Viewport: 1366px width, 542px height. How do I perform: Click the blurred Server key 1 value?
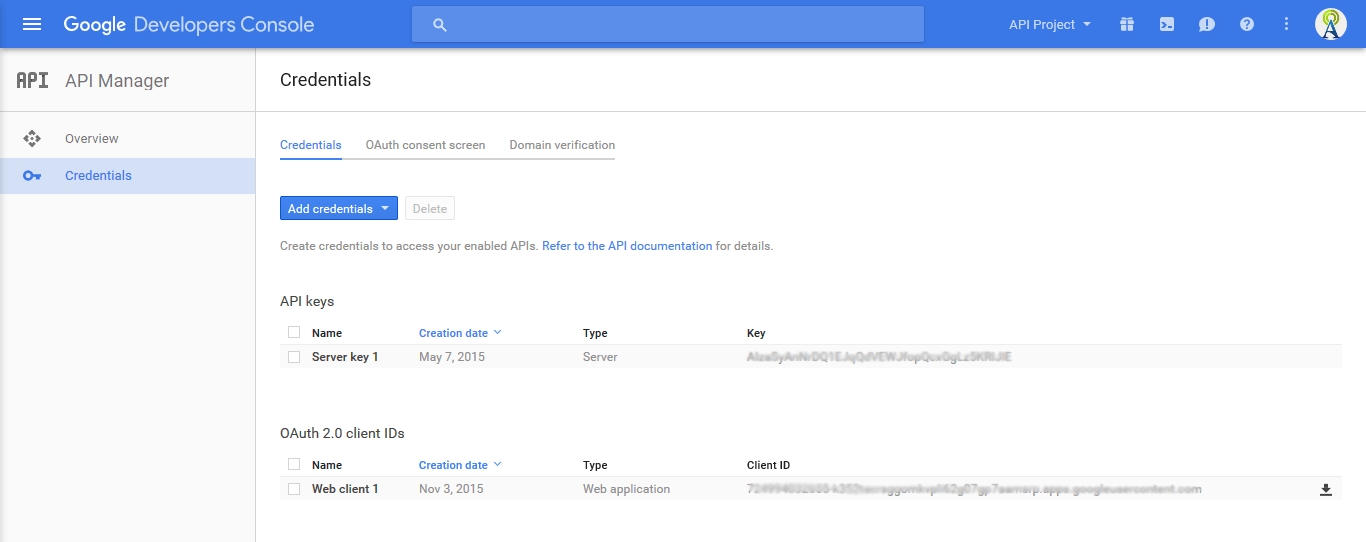click(x=879, y=357)
